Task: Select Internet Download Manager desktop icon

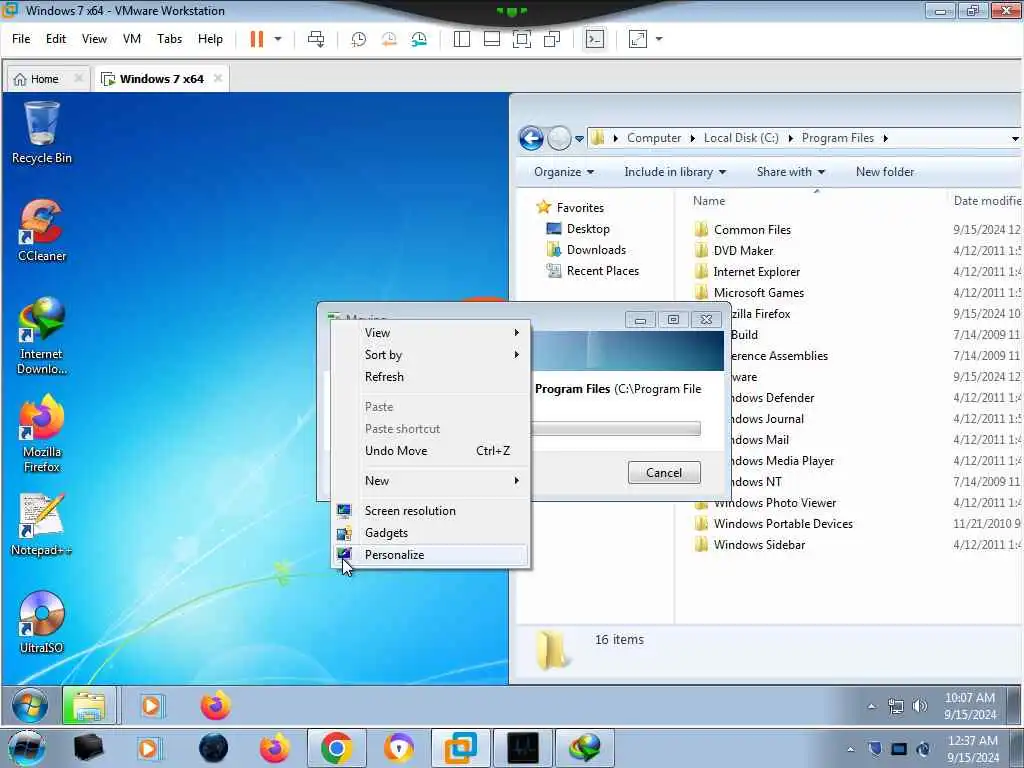Action: tap(42, 336)
